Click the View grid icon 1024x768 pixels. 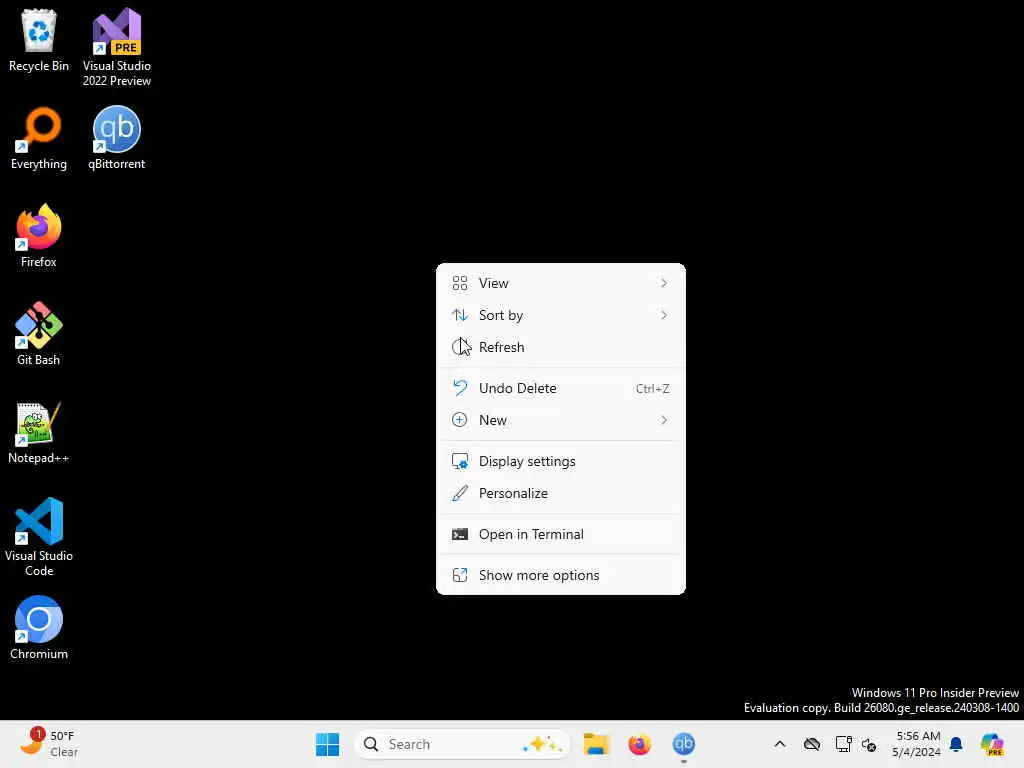(x=460, y=283)
